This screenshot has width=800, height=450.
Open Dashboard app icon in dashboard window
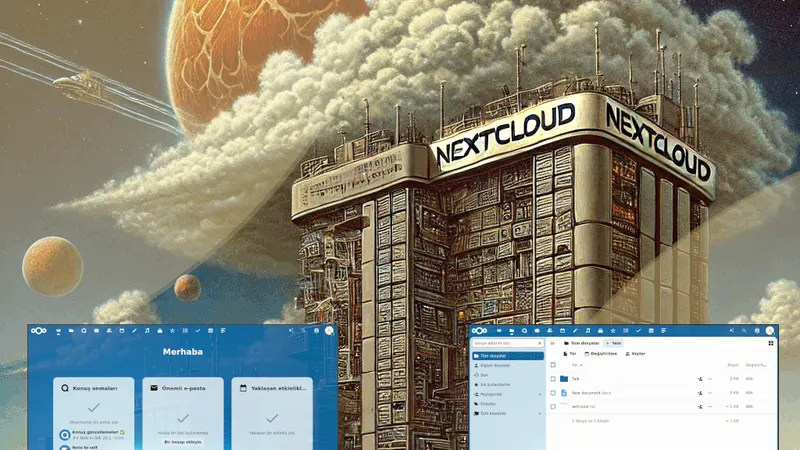pos(58,331)
